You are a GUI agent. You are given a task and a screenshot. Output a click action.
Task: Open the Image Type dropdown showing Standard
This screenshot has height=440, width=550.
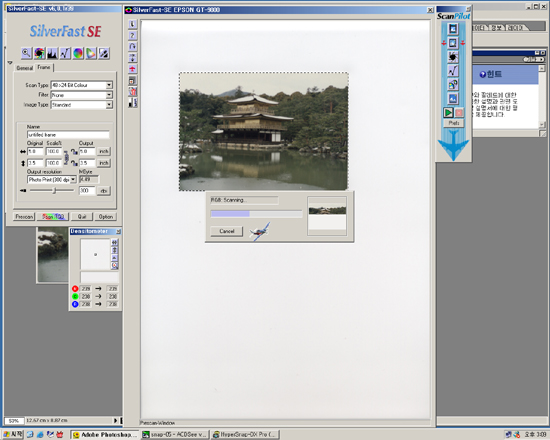pos(81,105)
